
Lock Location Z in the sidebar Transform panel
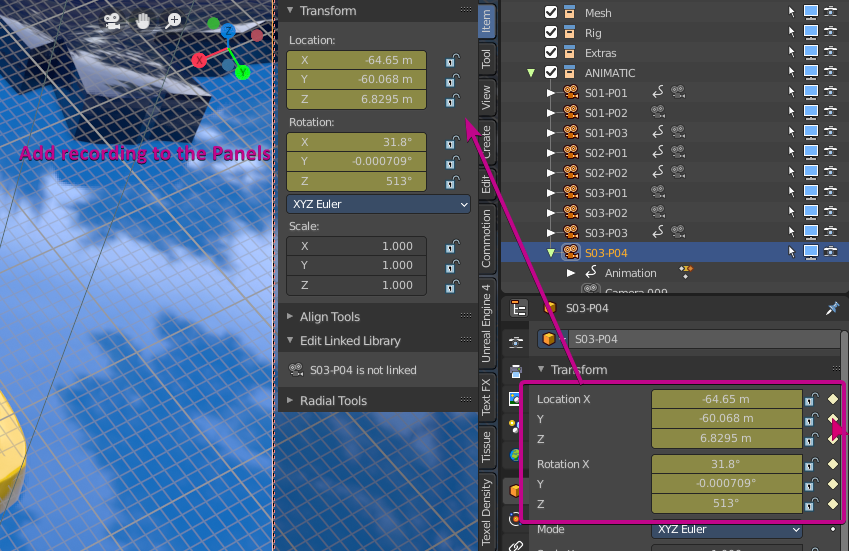tap(452, 100)
